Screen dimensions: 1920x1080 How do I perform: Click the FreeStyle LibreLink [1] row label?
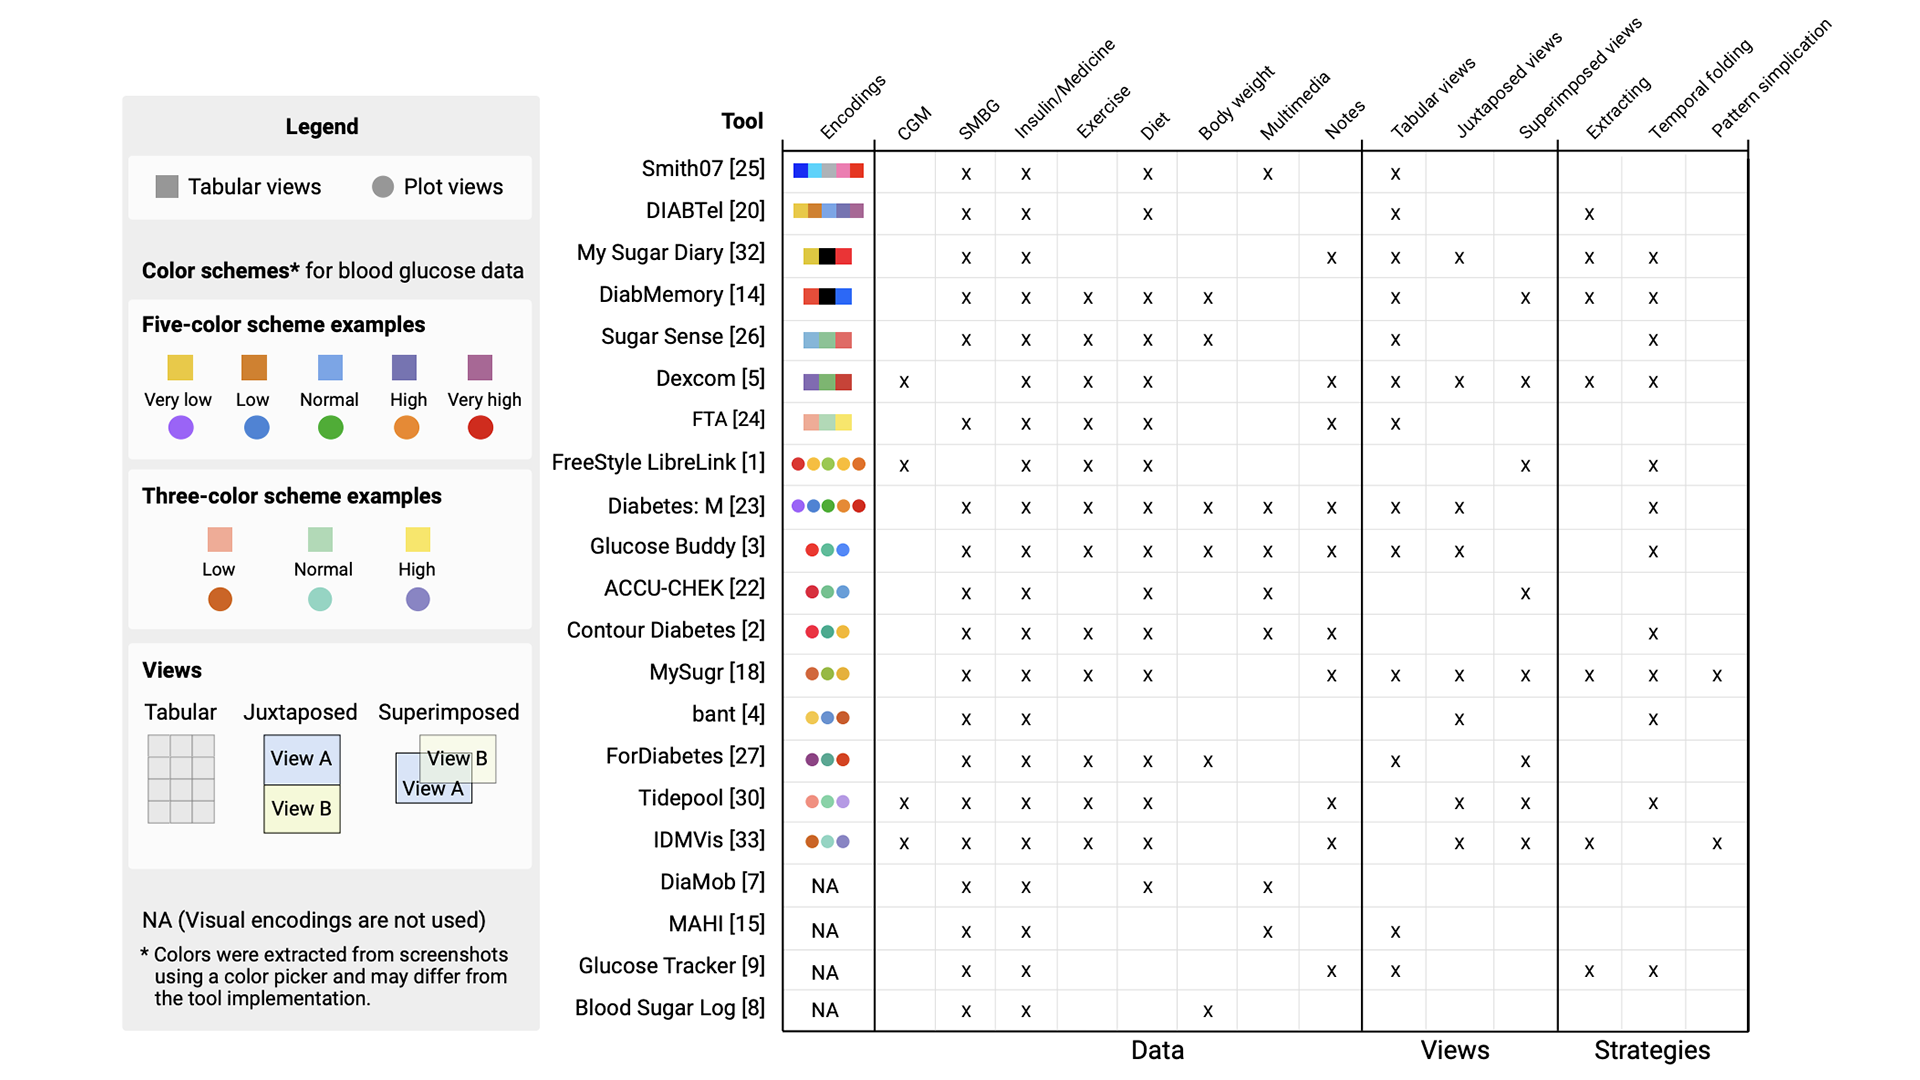(658, 463)
